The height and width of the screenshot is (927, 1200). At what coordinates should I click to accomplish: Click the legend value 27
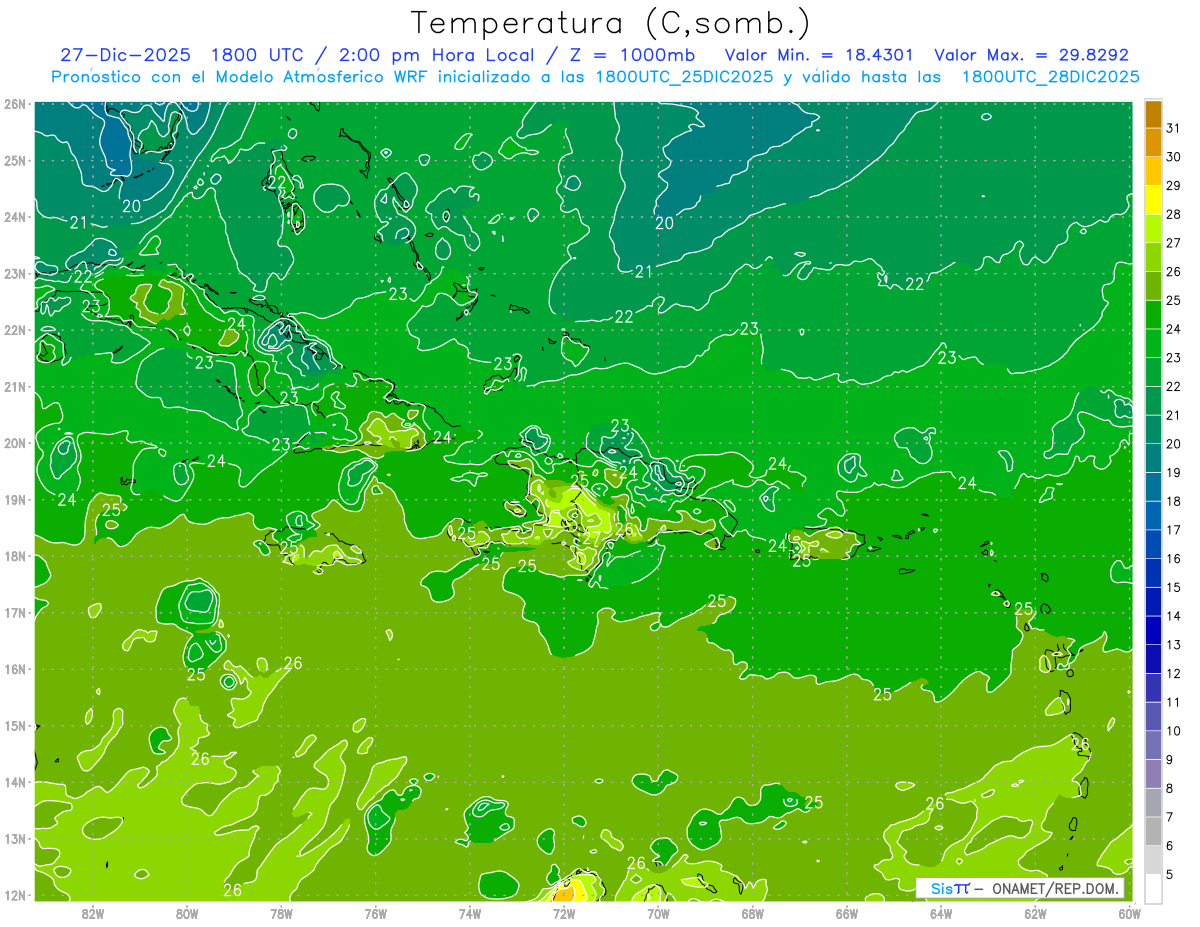pyautogui.click(x=1174, y=243)
